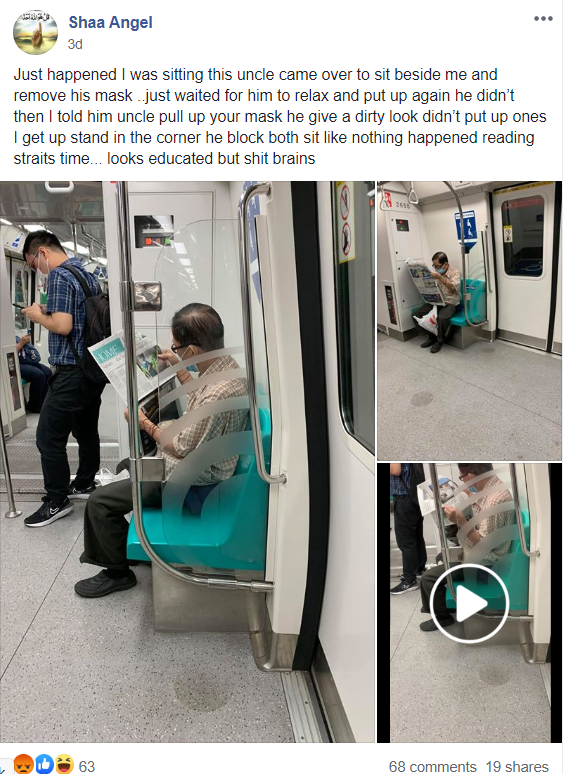The image size is (563, 774).
Task: View the 63 reactions count
Action: click(x=87, y=766)
